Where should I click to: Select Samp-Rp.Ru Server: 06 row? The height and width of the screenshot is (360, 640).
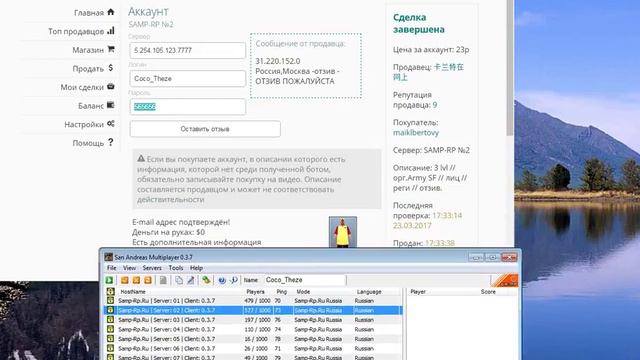click(253, 349)
